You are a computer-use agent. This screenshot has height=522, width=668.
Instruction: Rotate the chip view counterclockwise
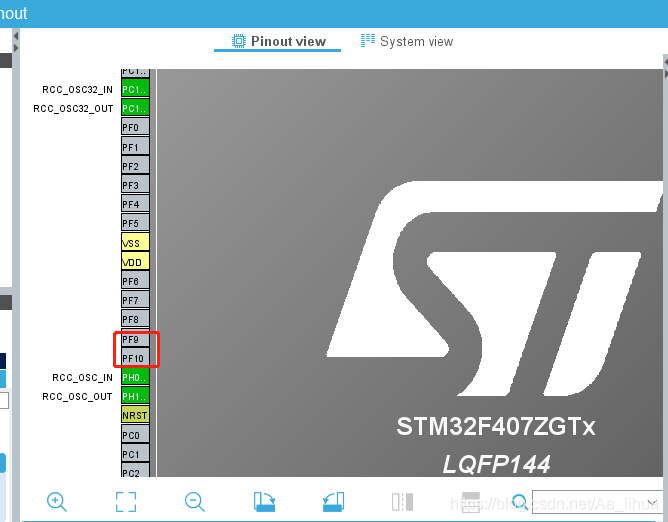[333, 502]
